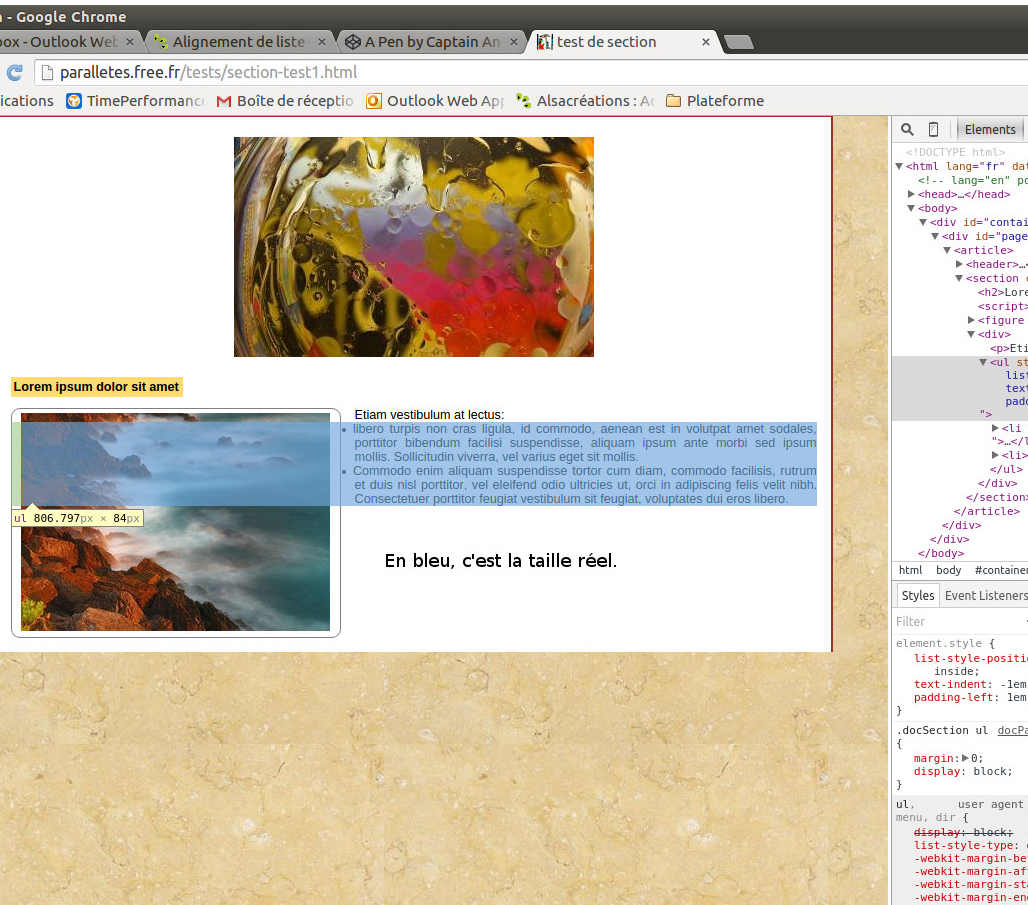Click the padding-left property in element.style
Viewport: 1028px width, 905px height.
pyautogui.click(x=953, y=697)
